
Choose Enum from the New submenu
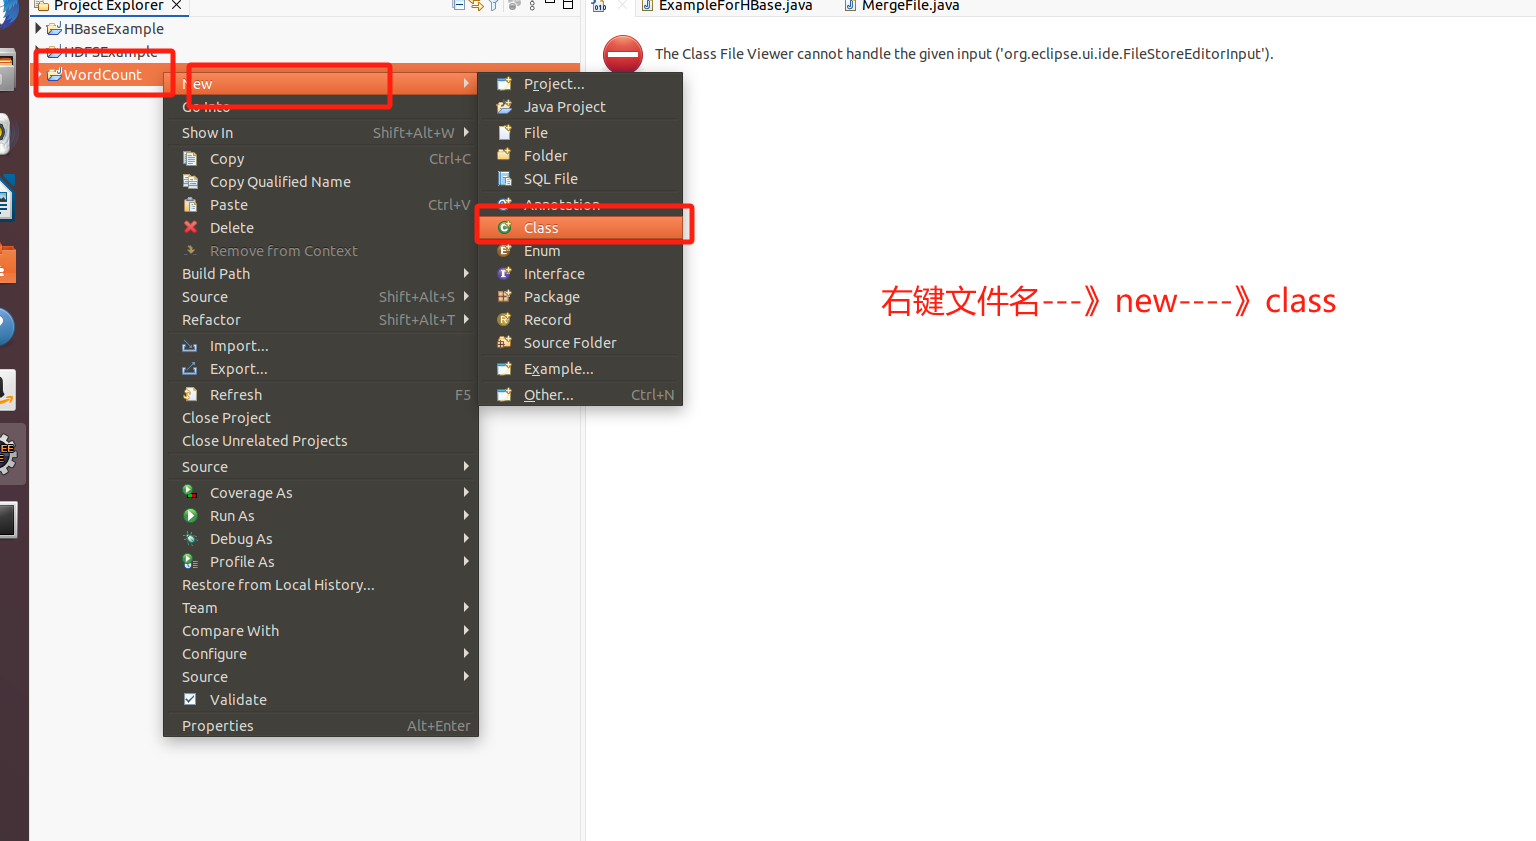tap(581, 251)
